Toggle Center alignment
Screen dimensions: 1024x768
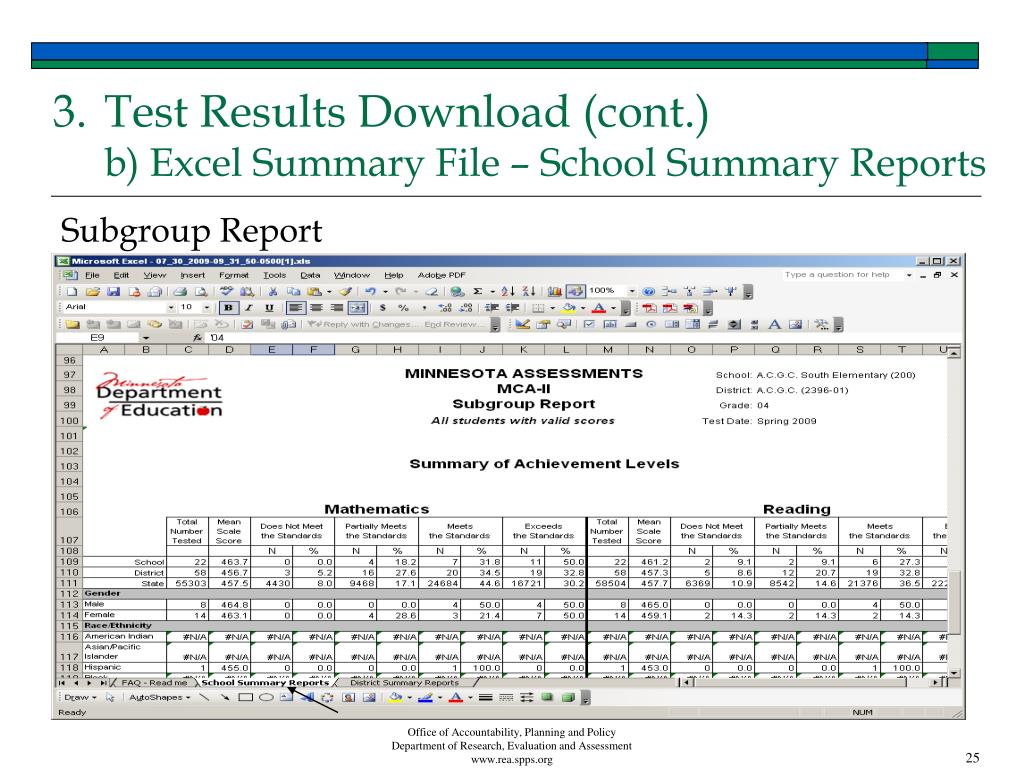point(316,308)
